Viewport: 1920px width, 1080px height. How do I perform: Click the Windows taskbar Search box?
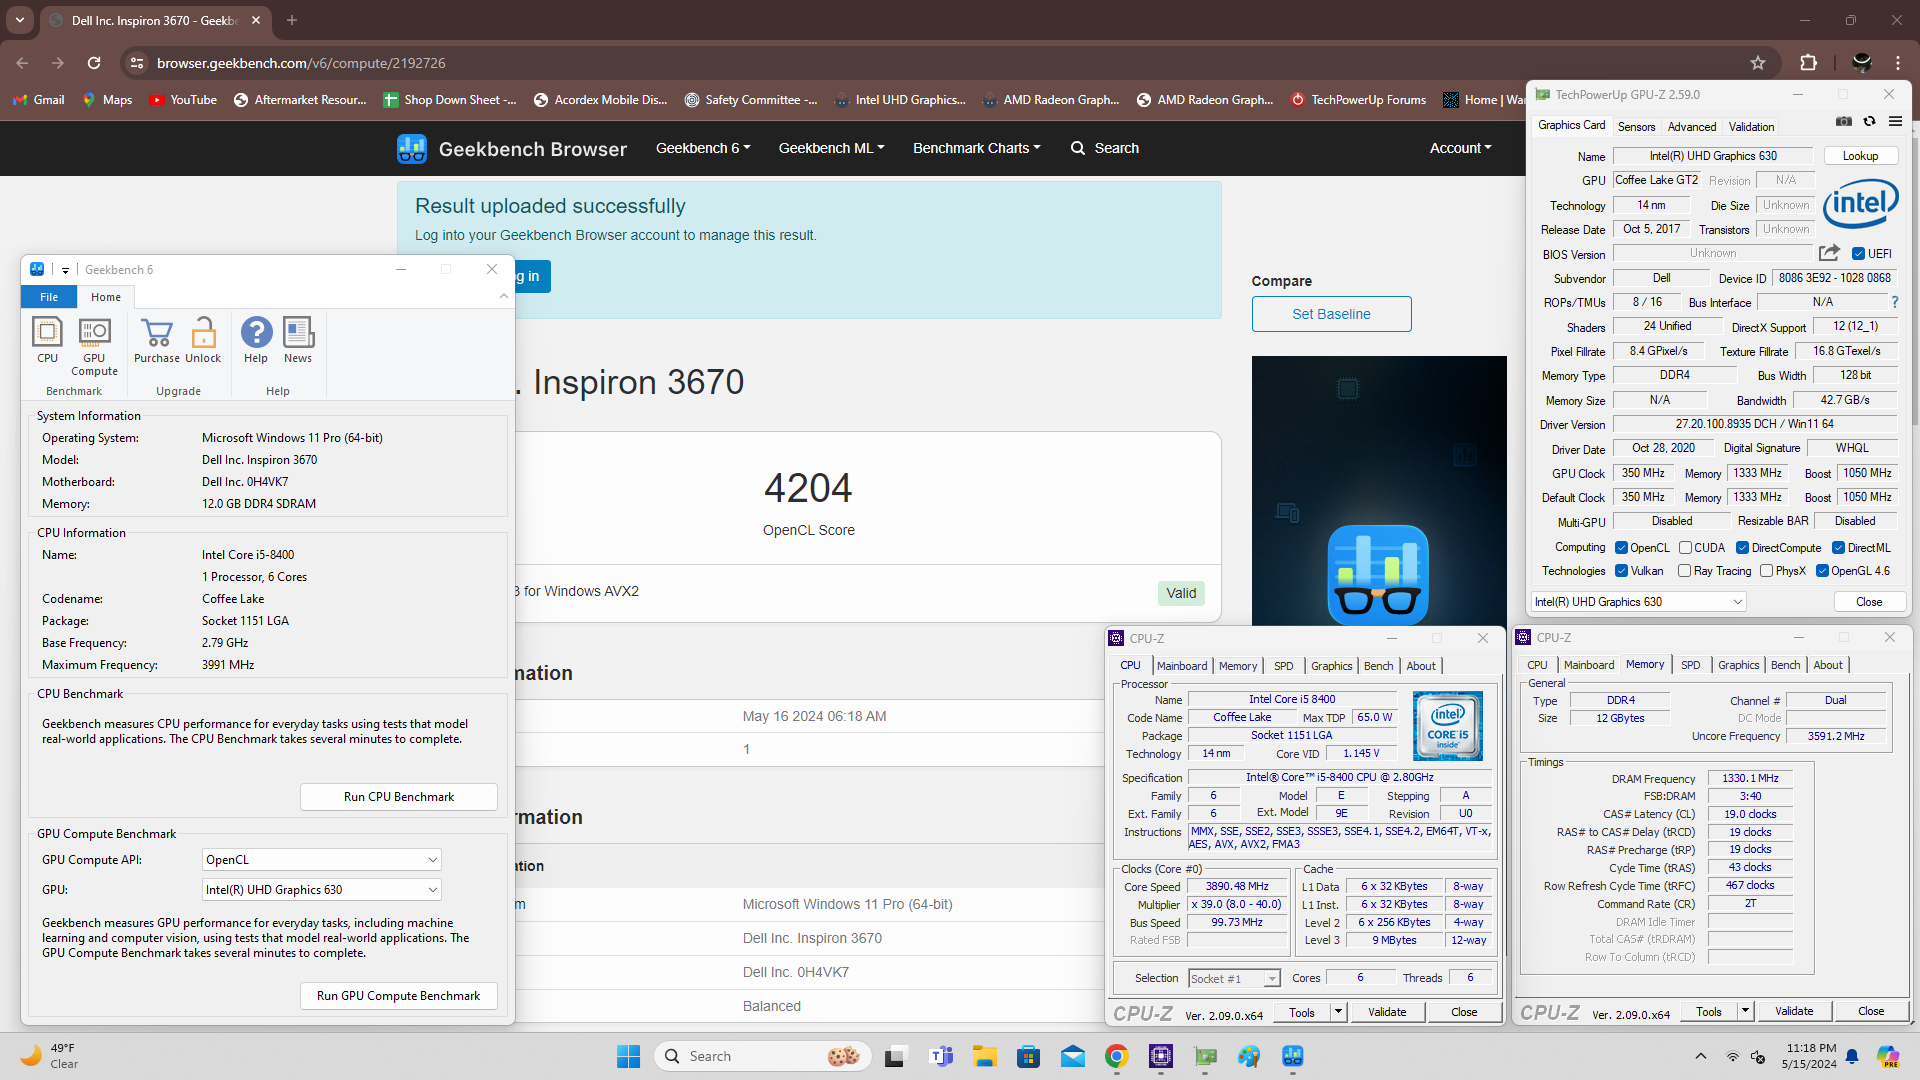[763, 1056]
